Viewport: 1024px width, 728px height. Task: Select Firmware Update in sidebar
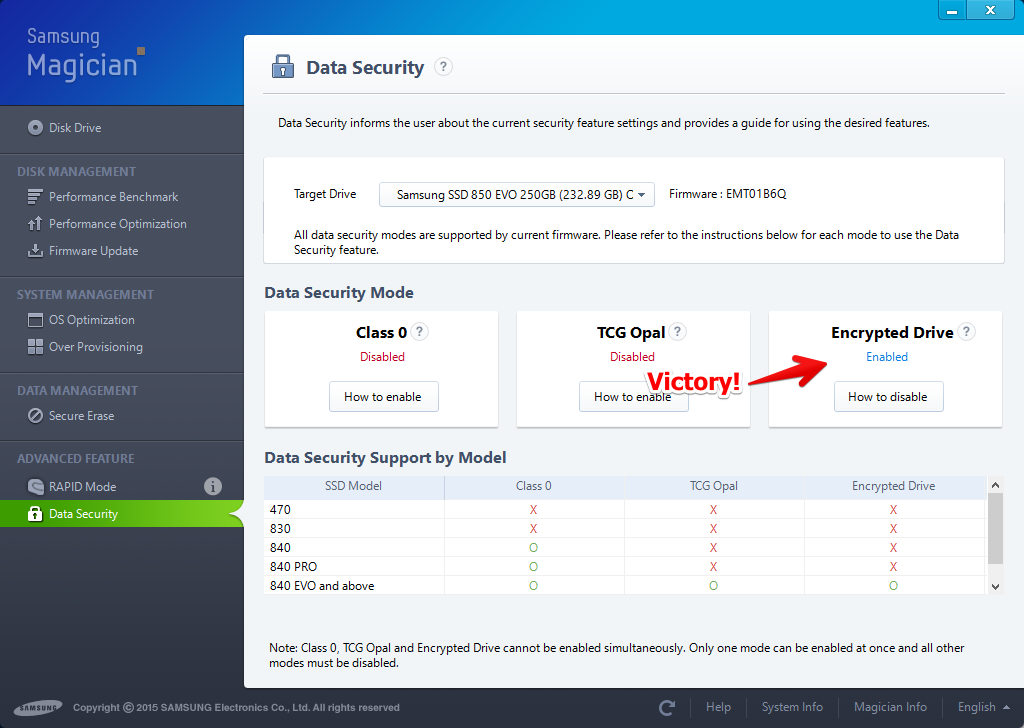[x=93, y=251]
